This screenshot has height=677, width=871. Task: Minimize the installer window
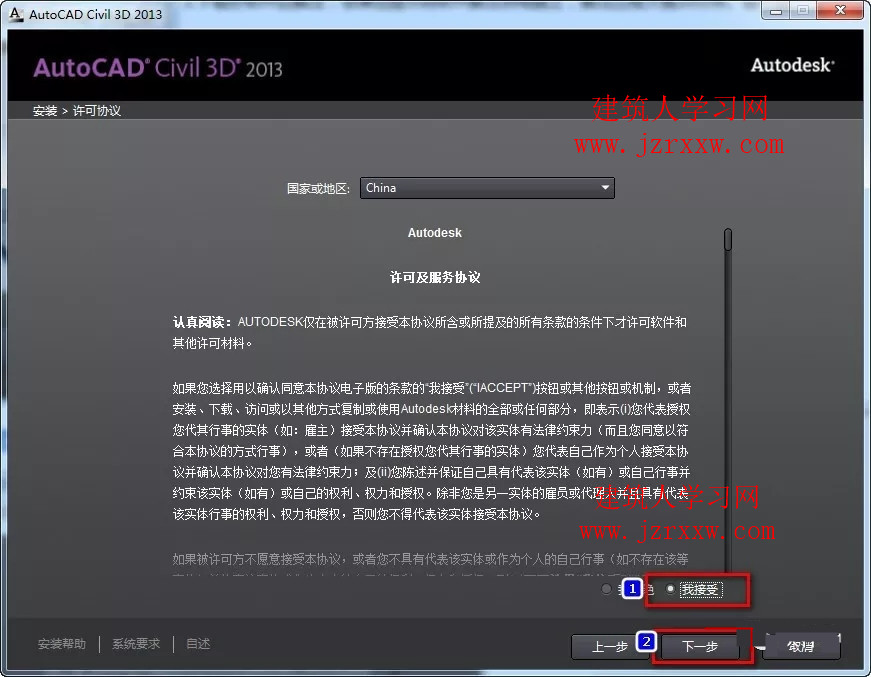(x=776, y=10)
